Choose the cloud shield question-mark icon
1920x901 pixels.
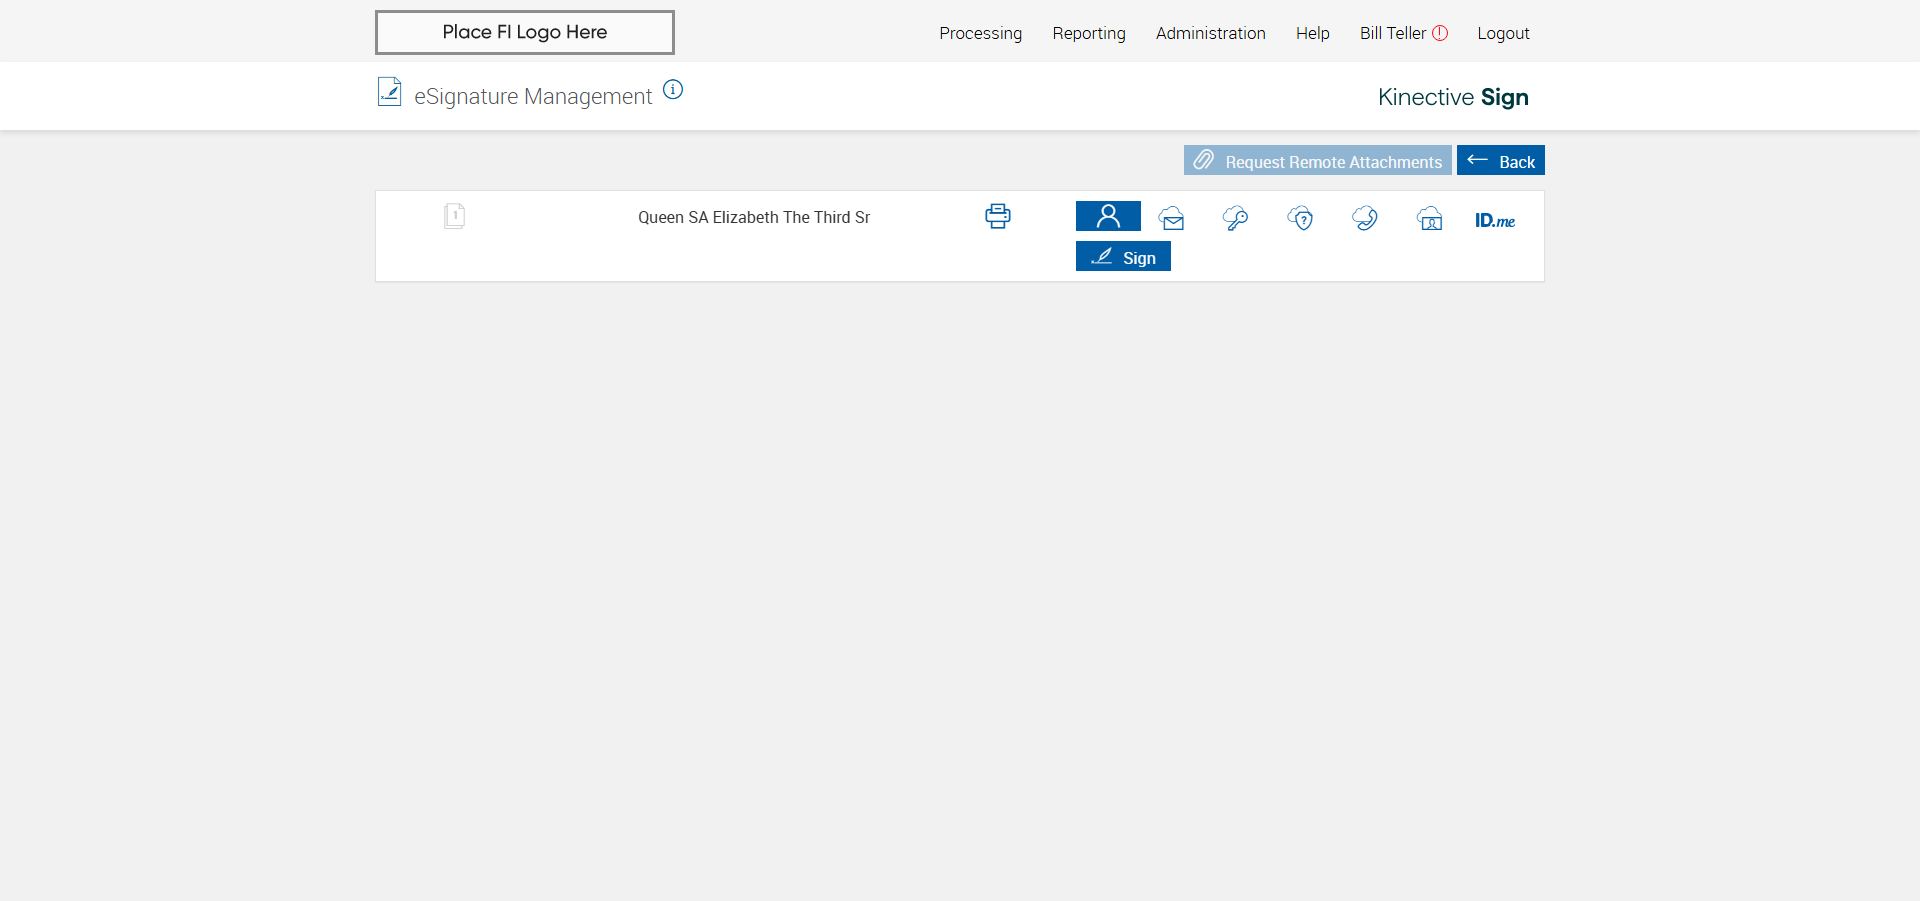[x=1300, y=218]
